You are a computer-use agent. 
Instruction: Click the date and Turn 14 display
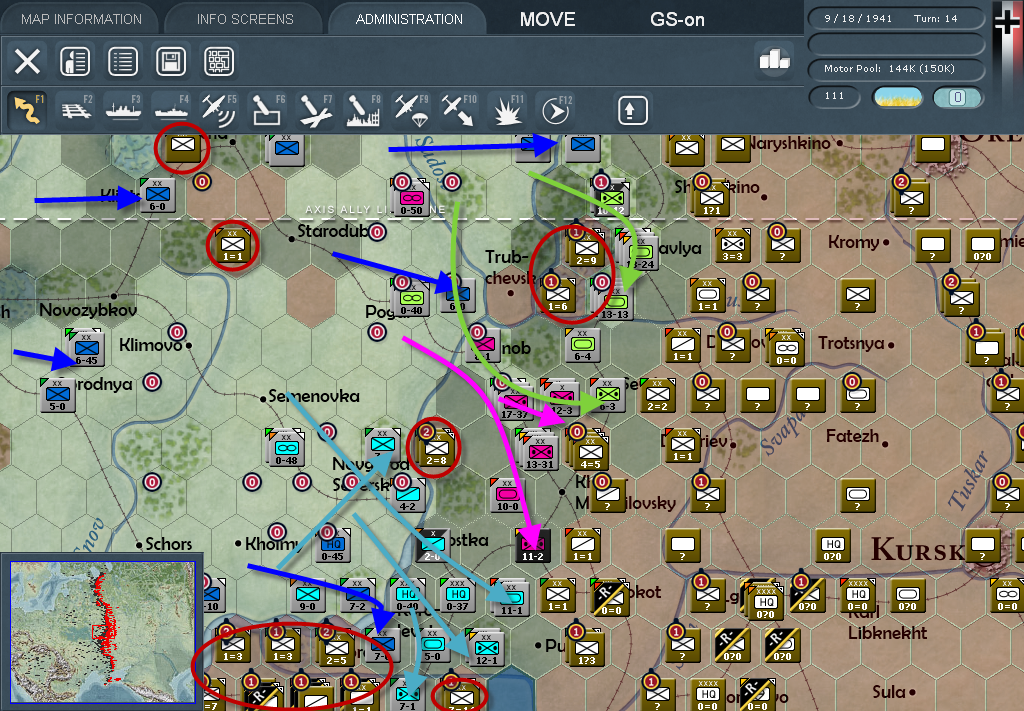pyautogui.click(x=896, y=18)
